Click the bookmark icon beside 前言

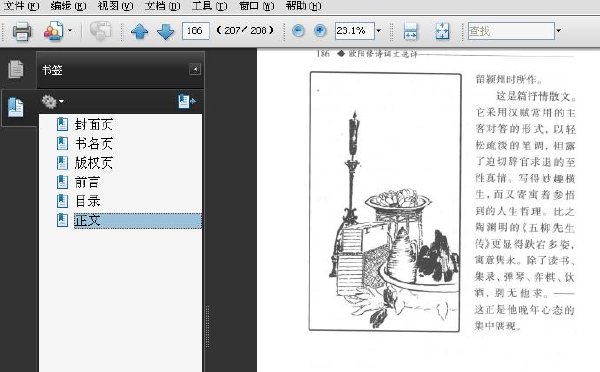pos(62,182)
